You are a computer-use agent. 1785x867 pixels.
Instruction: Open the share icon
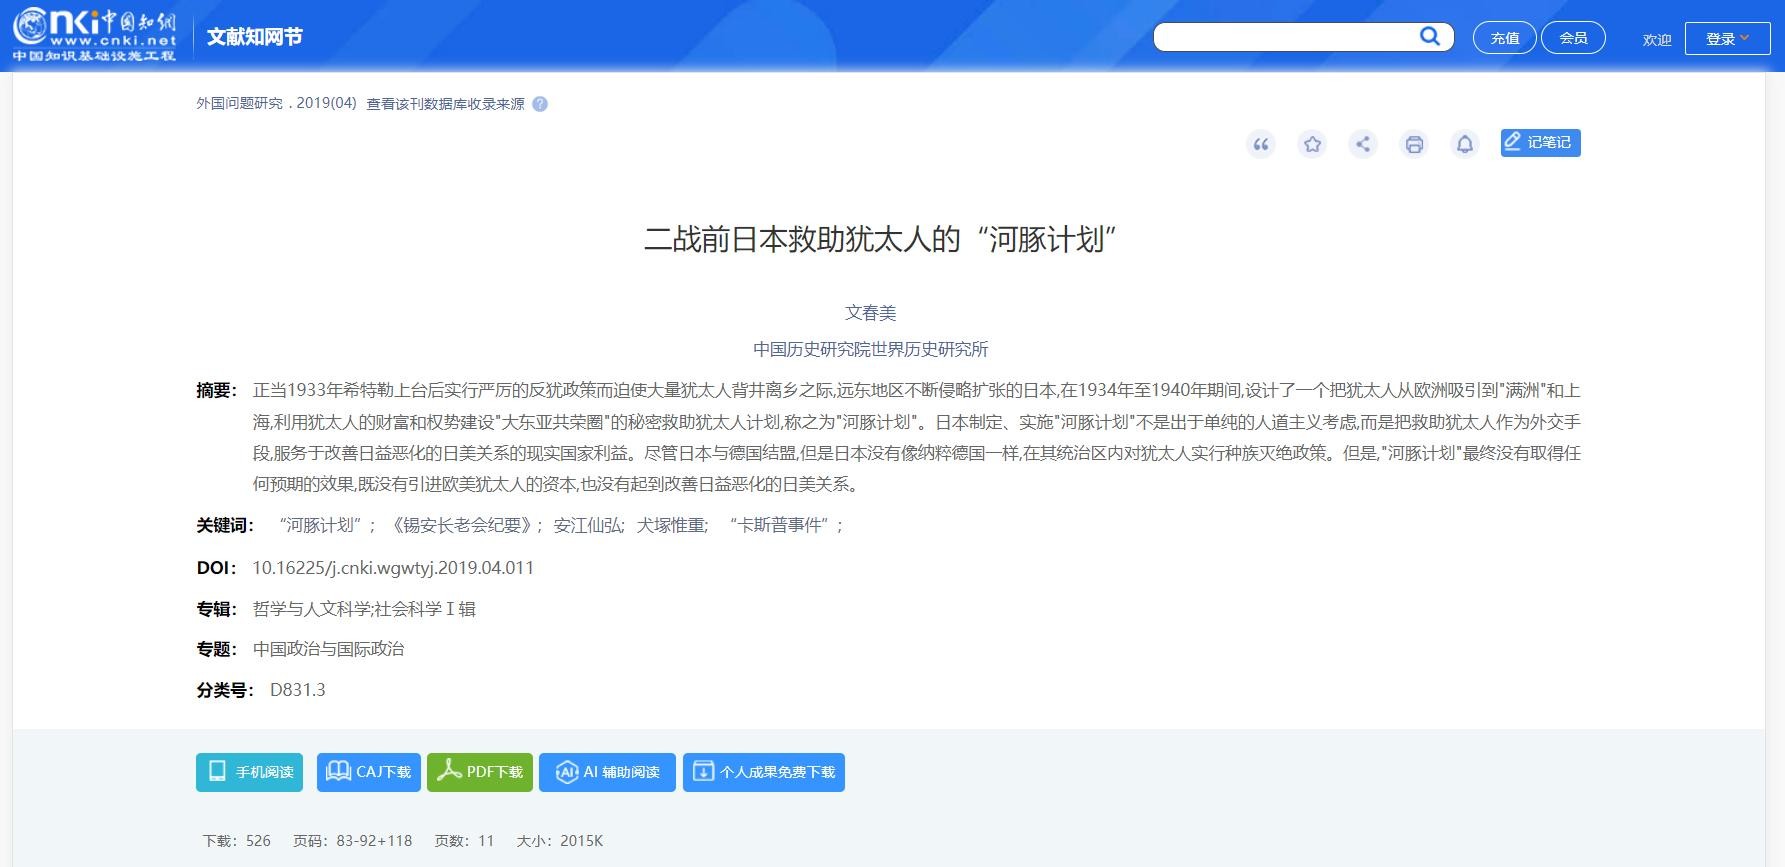(x=1363, y=144)
